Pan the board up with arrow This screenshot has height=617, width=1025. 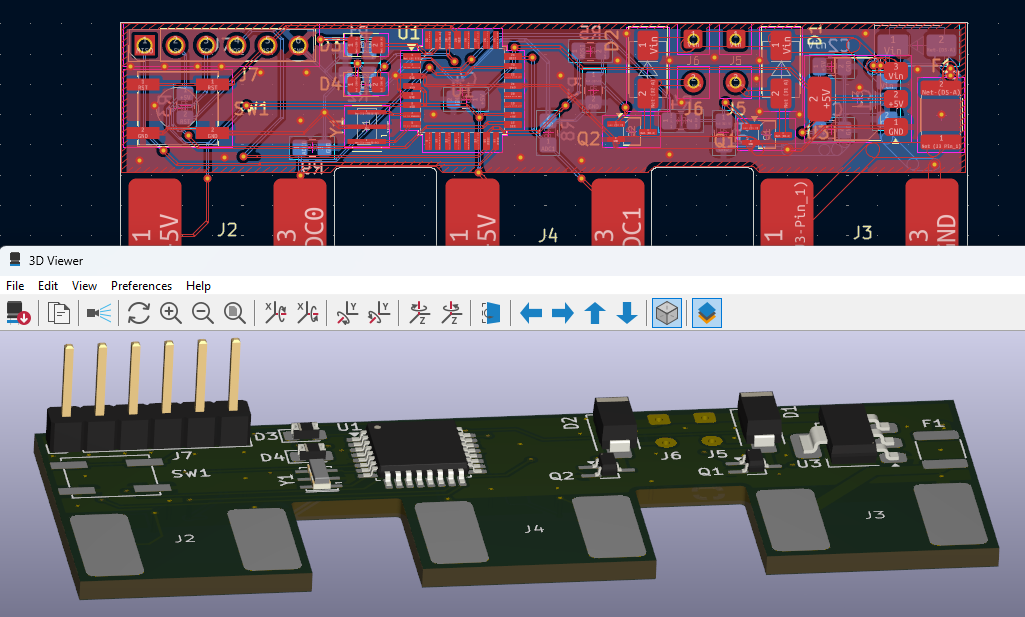tap(595, 313)
